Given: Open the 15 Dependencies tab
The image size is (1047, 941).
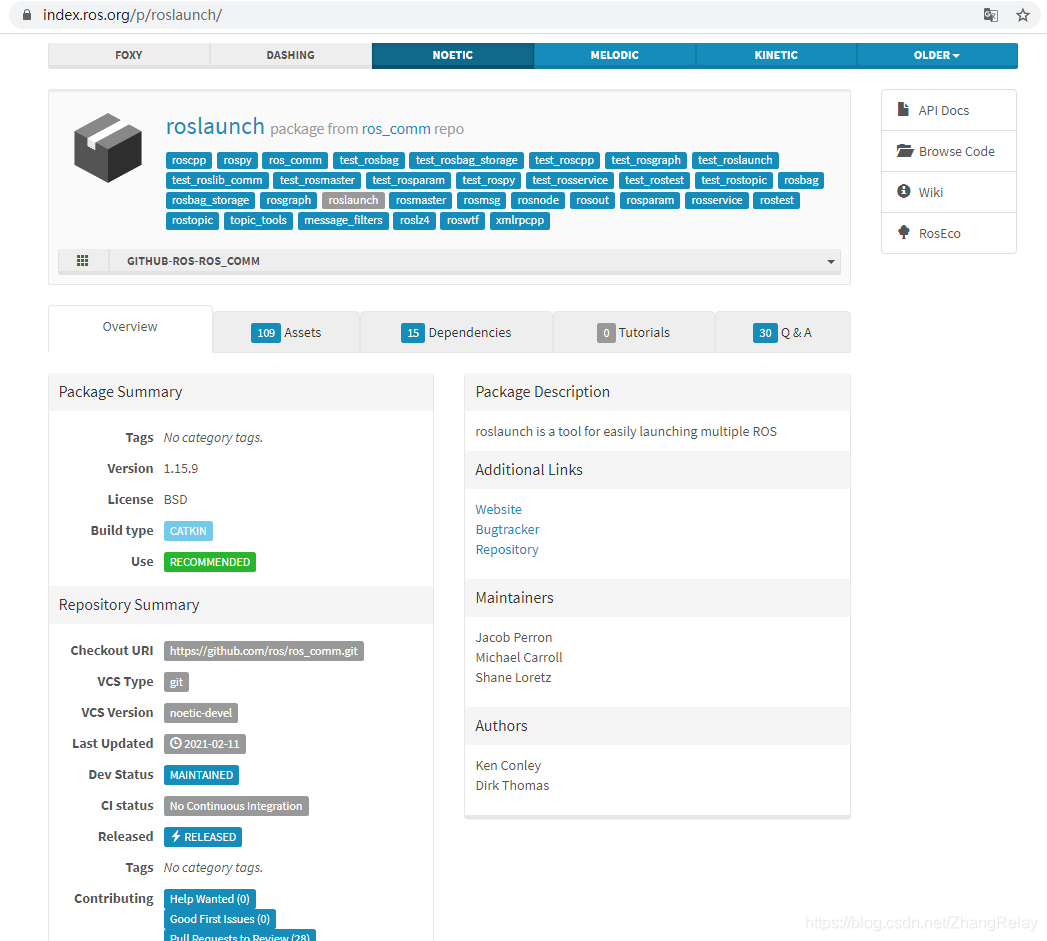Looking at the screenshot, I should click(456, 333).
